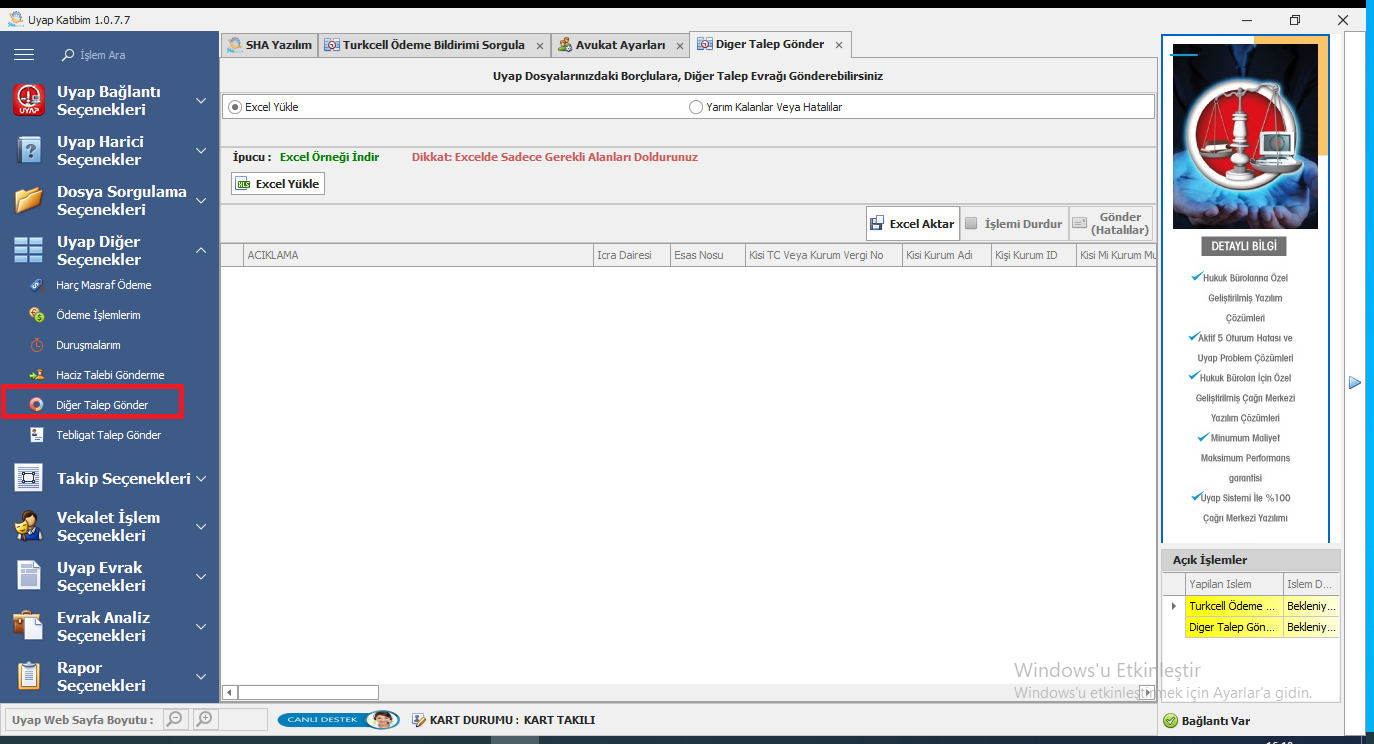Click the Dosya Sorgulama folder icon

[28, 200]
